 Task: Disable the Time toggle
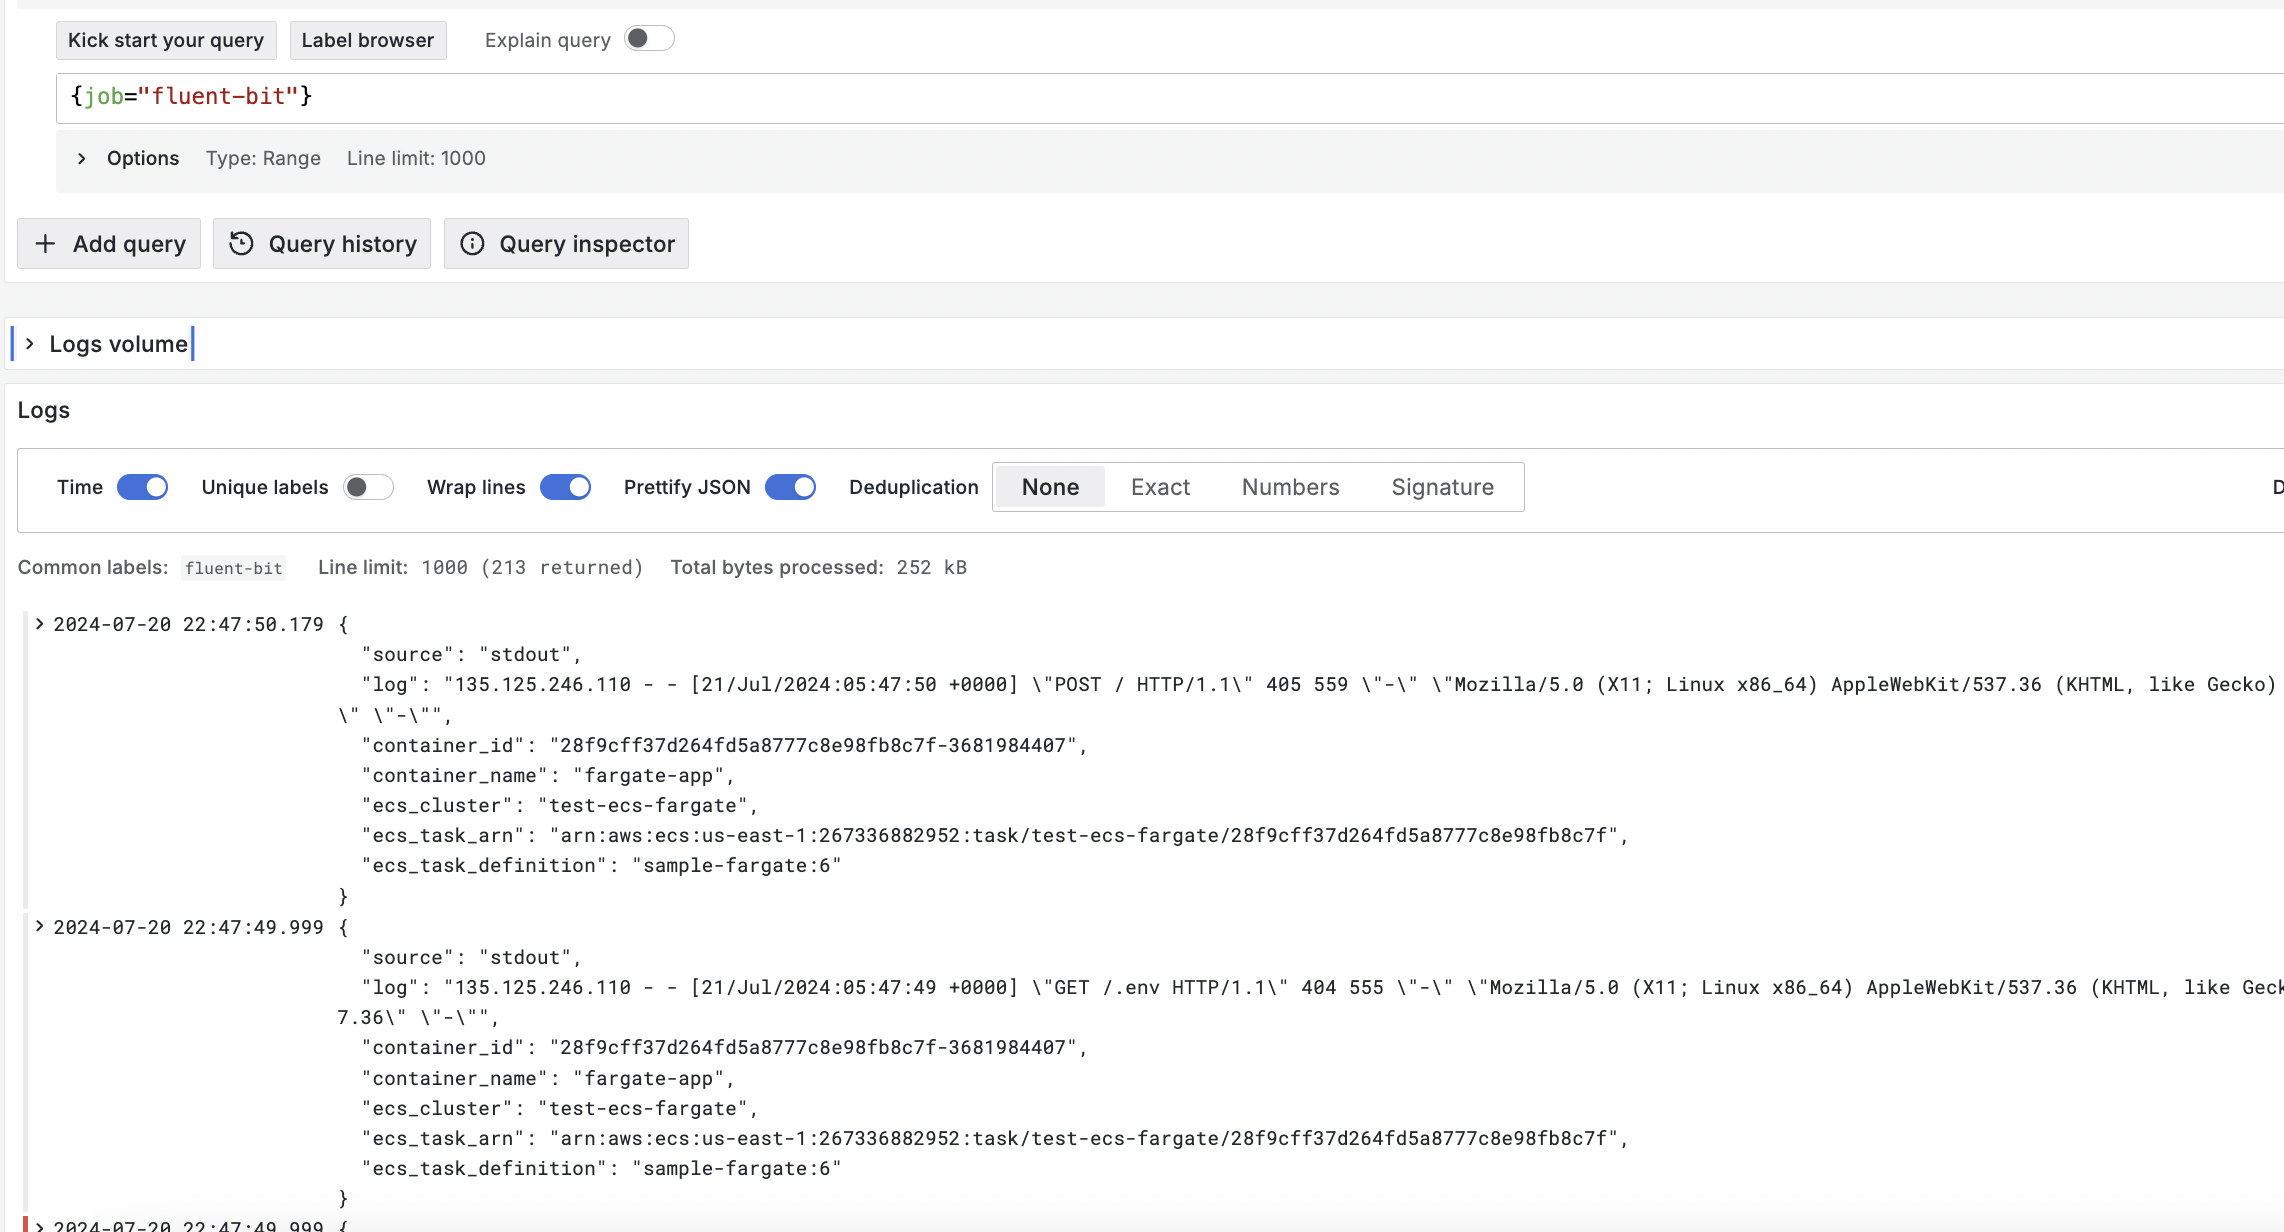pyautogui.click(x=142, y=487)
